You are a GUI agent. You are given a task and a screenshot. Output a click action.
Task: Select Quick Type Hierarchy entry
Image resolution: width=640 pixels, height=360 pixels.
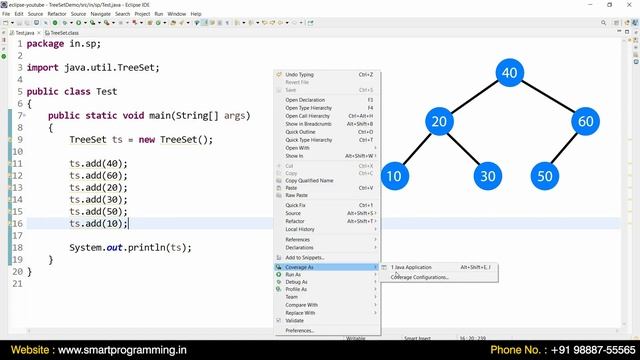pos(327,140)
